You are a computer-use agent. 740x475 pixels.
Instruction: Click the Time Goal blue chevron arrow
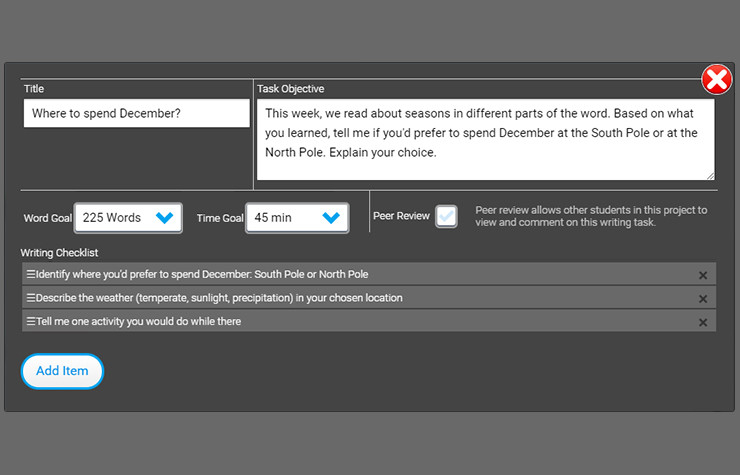(x=332, y=217)
